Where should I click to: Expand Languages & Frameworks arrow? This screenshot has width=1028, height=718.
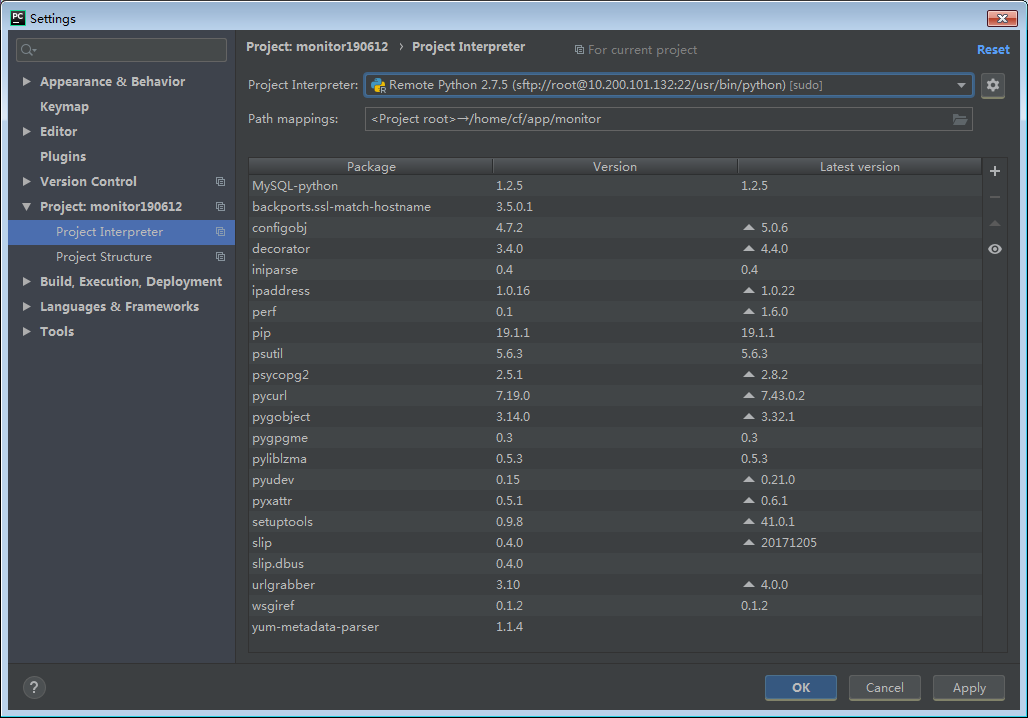pos(27,306)
